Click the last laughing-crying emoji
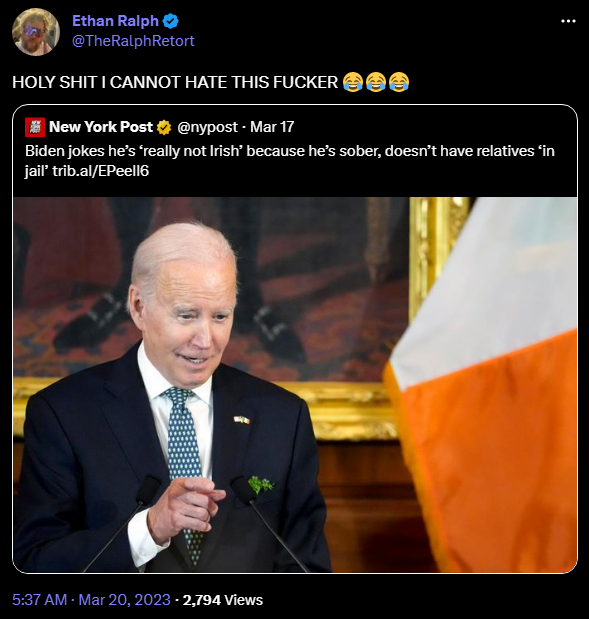This screenshot has height=619, width=589. (x=399, y=83)
